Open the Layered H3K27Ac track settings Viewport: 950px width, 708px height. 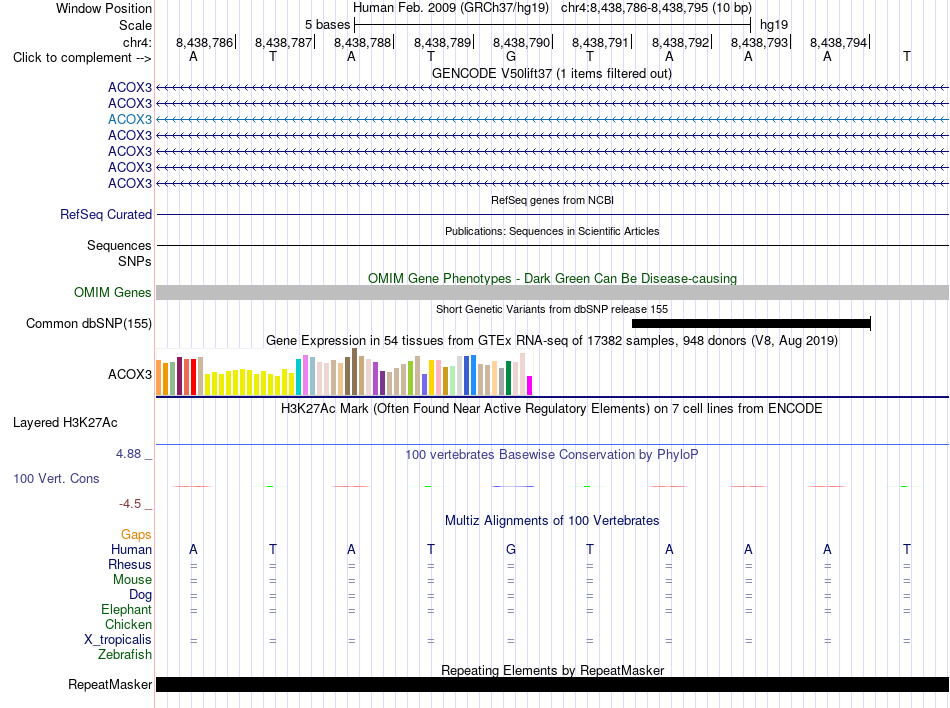[65, 423]
